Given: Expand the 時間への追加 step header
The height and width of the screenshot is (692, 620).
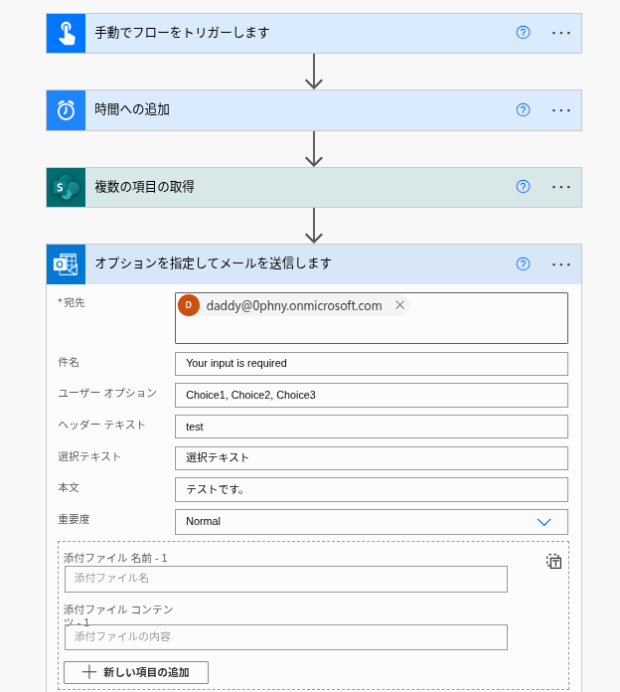Looking at the screenshot, I should click(314, 110).
